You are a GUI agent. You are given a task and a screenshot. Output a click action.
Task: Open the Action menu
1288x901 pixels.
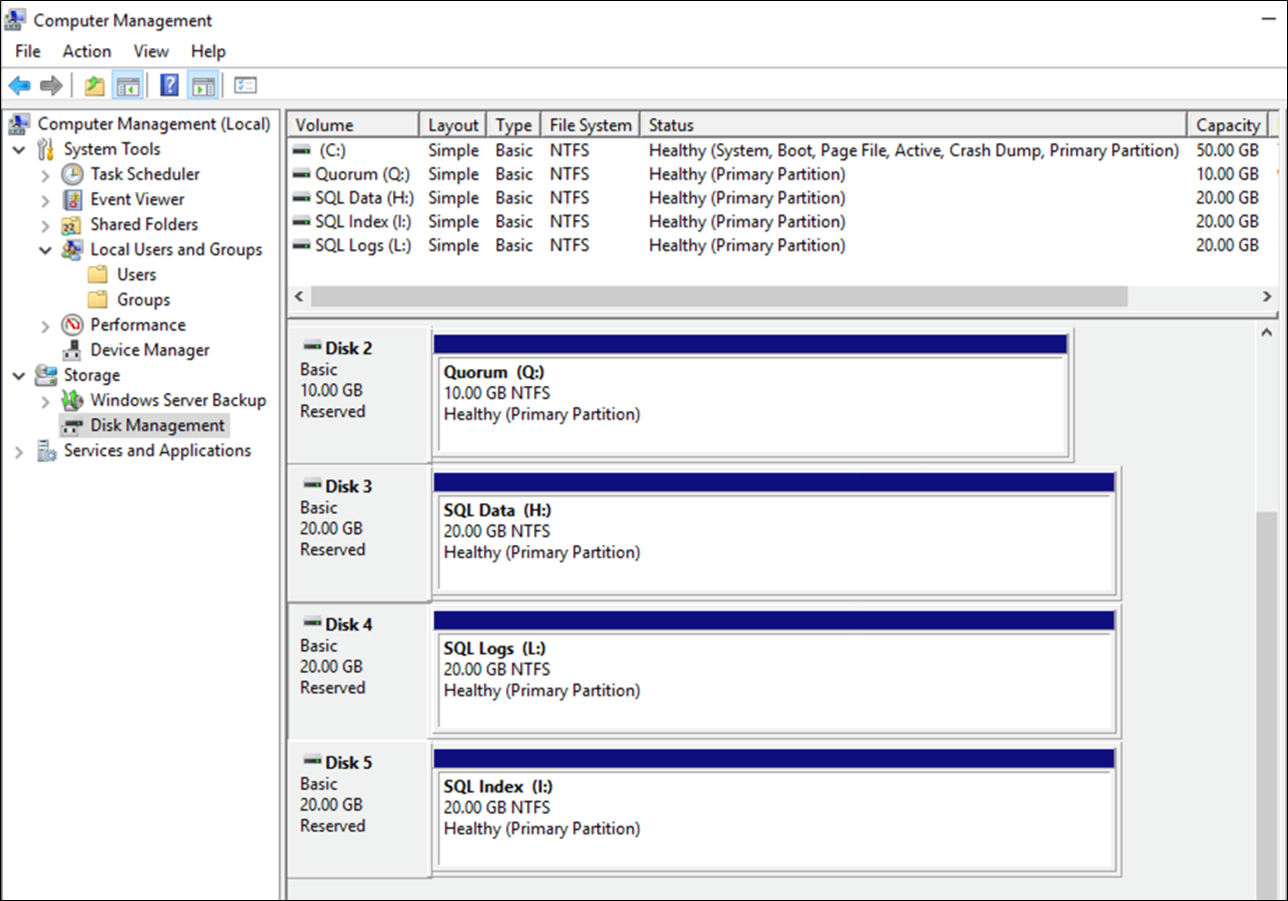[x=86, y=51]
